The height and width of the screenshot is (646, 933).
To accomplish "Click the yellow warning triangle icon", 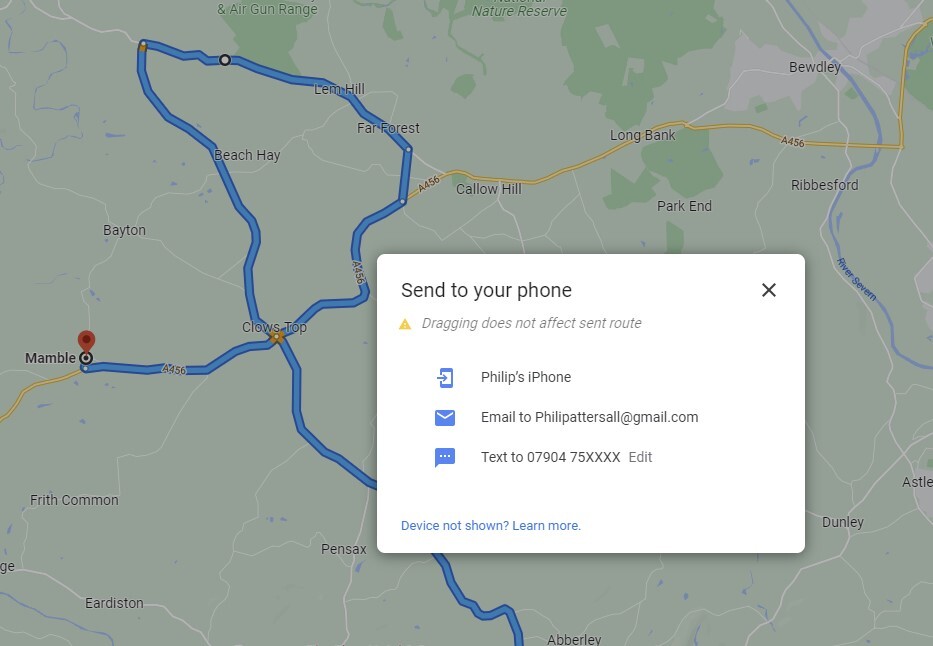I will 405,324.
